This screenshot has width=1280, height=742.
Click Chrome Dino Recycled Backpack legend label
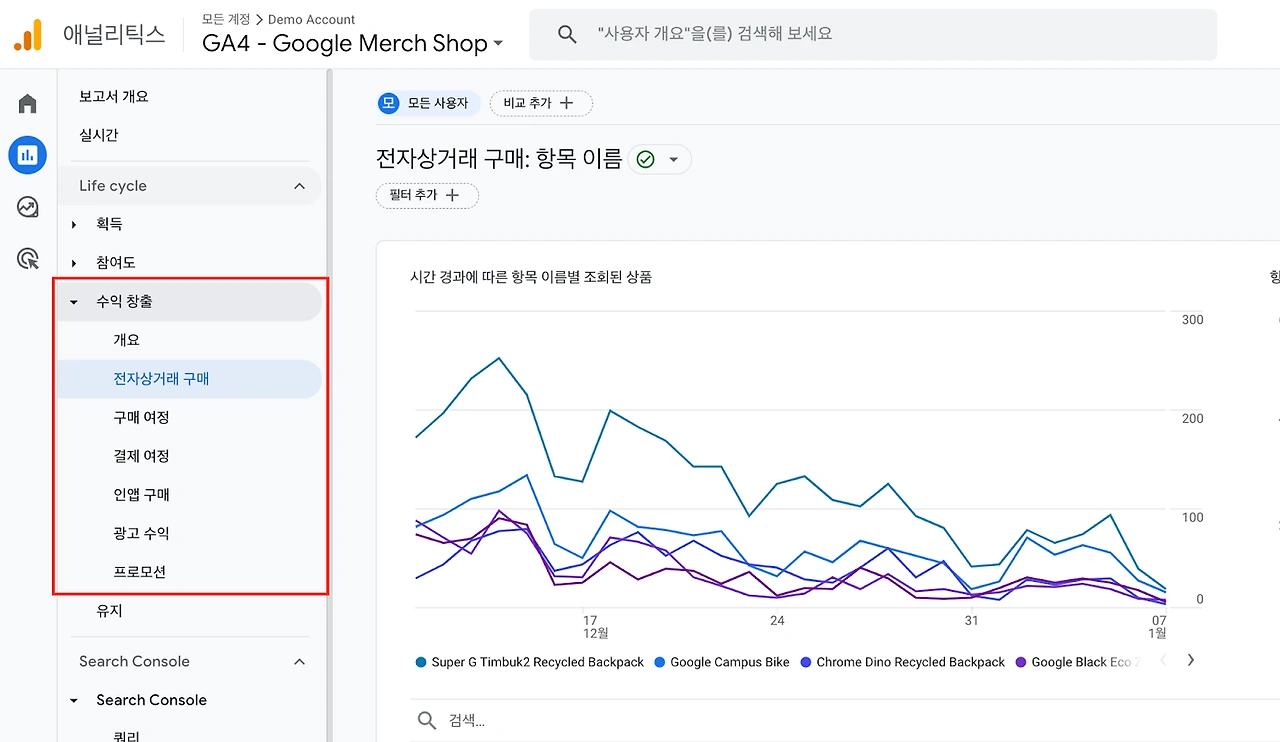[x=911, y=662]
